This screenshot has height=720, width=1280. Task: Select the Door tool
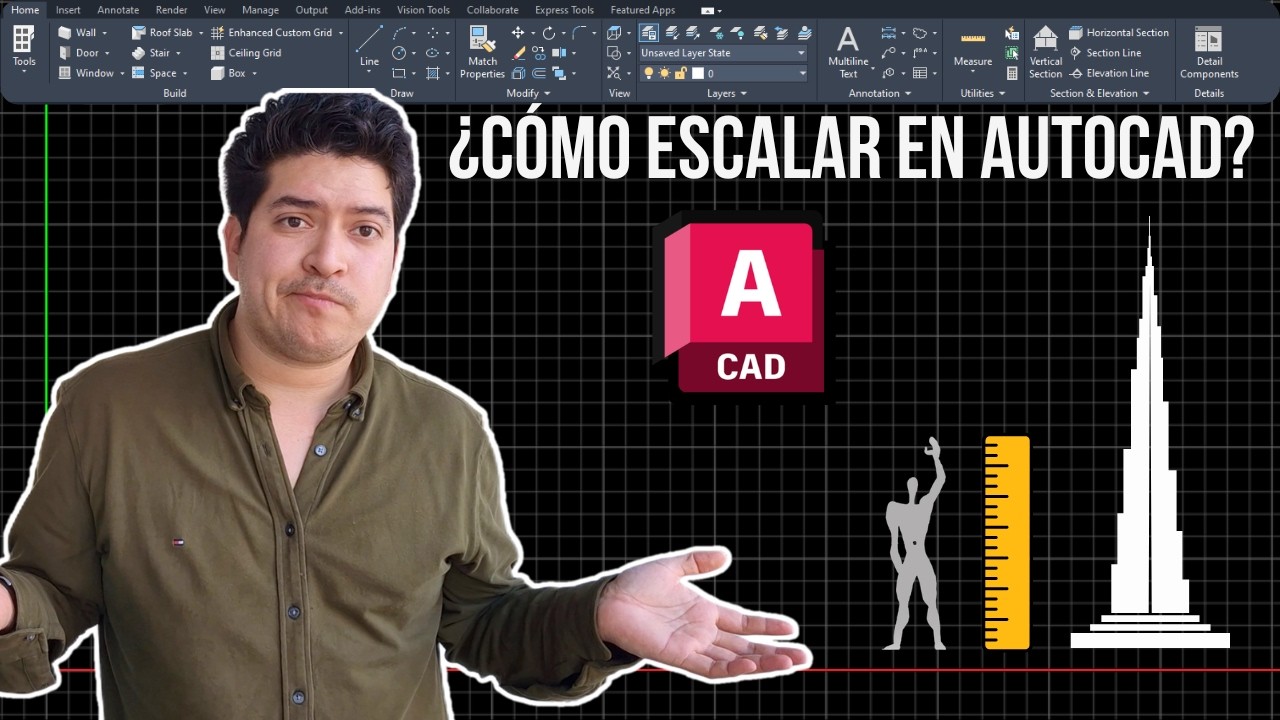click(78, 53)
